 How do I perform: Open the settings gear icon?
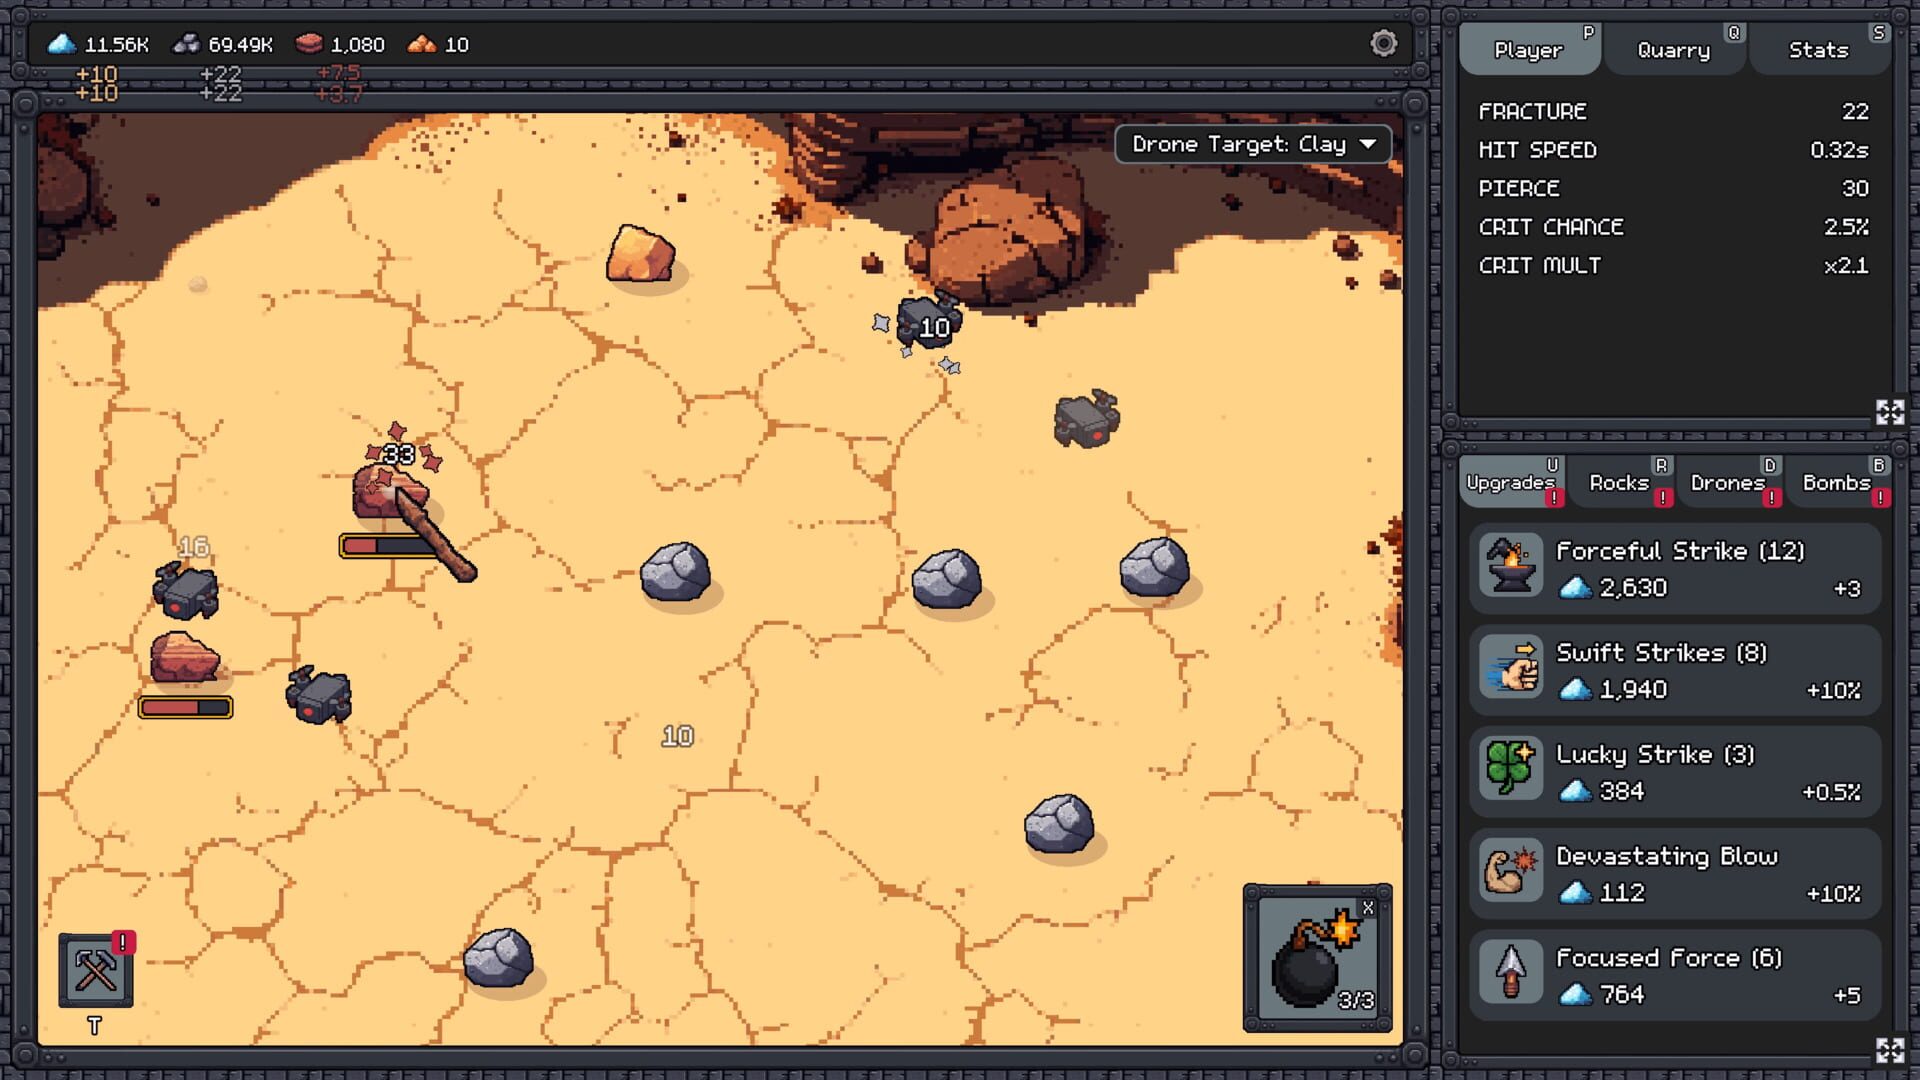[x=1384, y=44]
